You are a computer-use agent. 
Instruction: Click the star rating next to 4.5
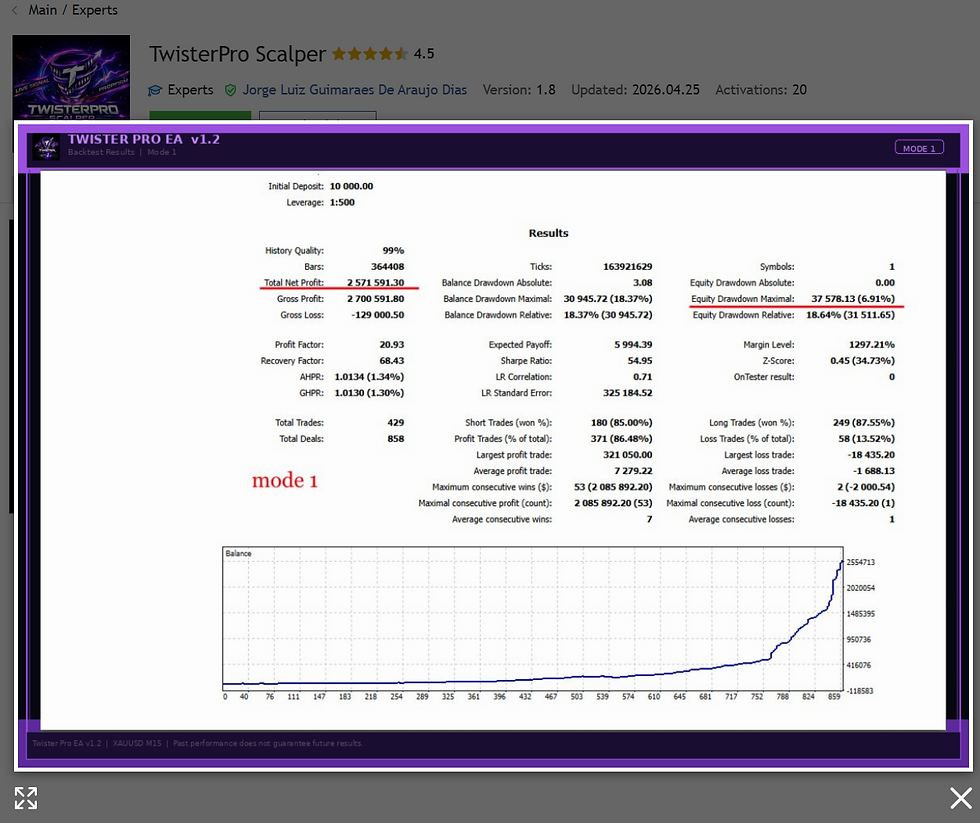click(x=370, y=54)
